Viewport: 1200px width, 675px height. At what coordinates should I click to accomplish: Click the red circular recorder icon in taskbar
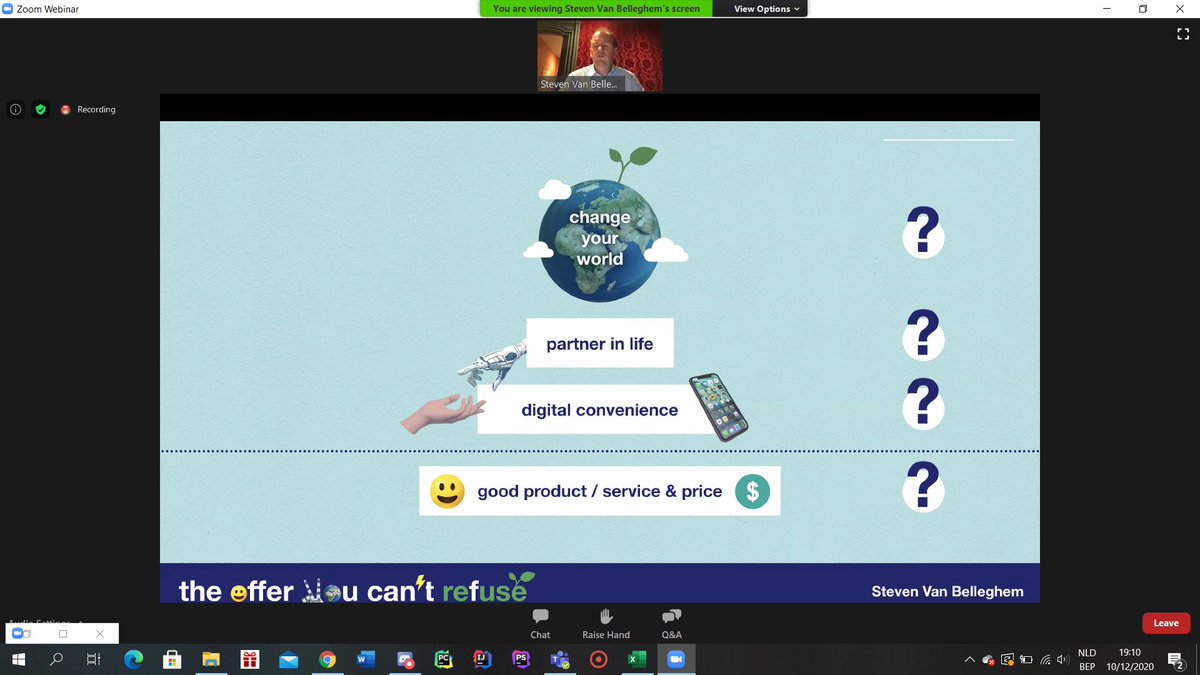598,659
